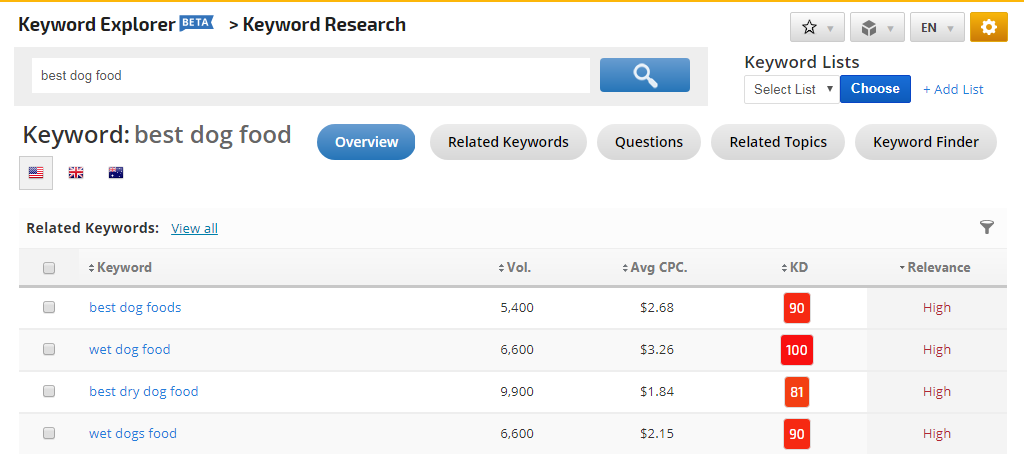Sort table by Relevance column
The width and height of the screenshot is (1024, 454).
pos(937,268)
